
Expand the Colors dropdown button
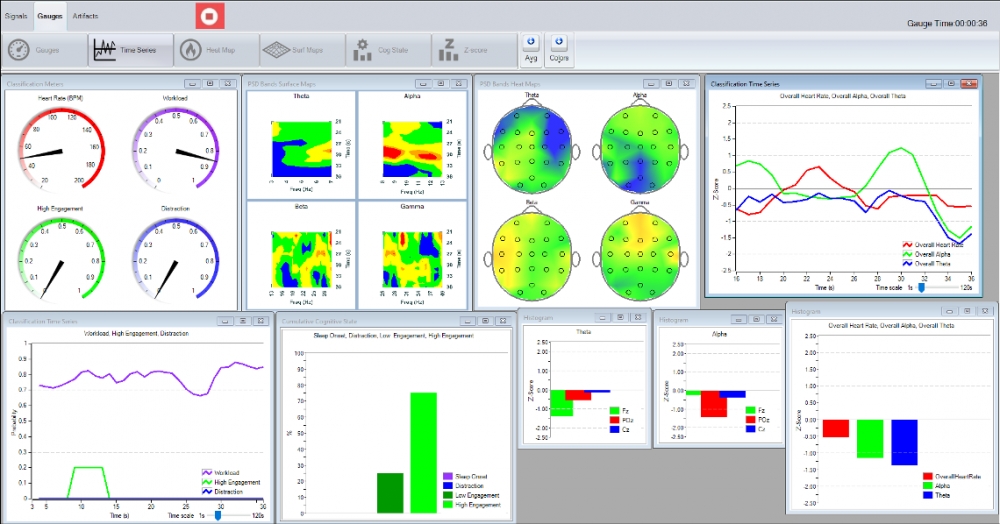(x=559, y=49)
